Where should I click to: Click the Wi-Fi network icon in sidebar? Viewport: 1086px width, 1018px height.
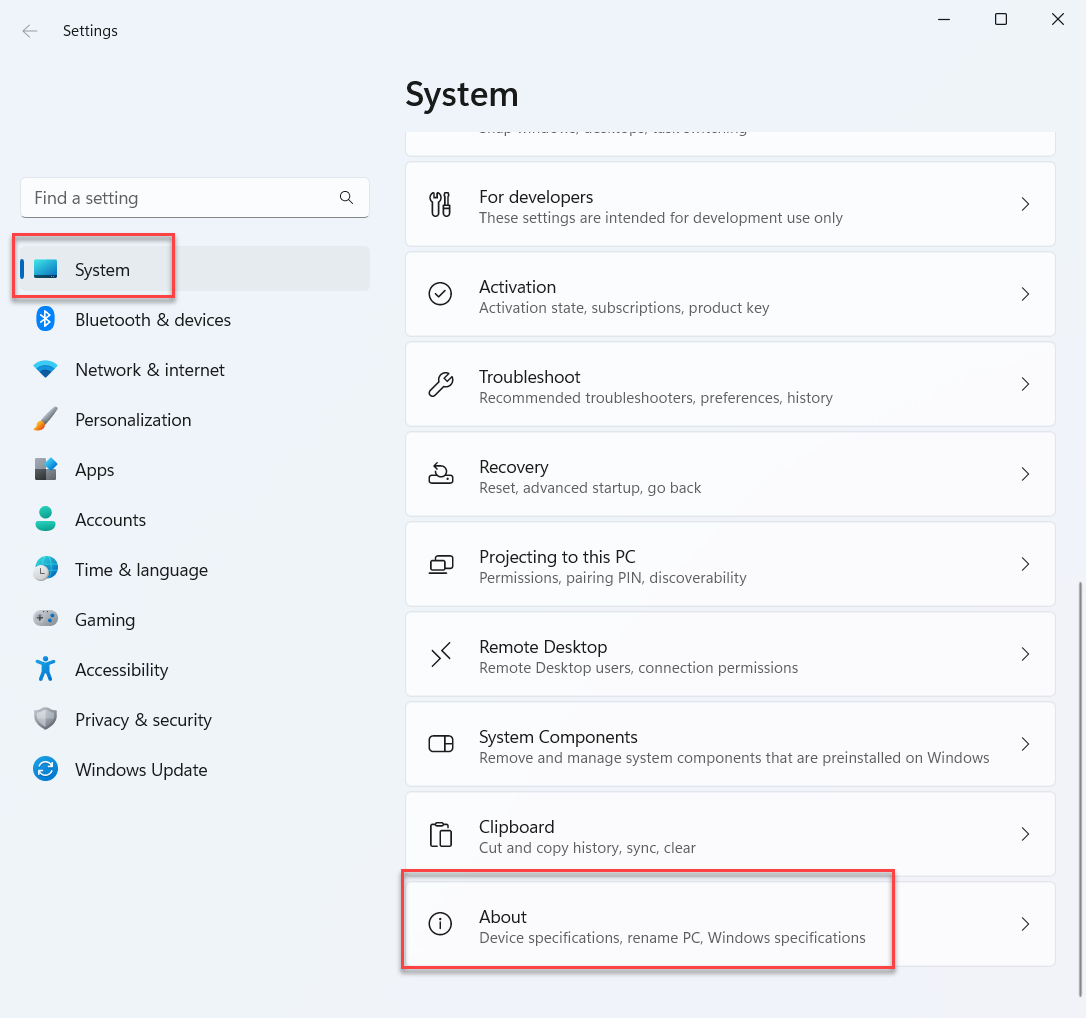[x=46, y=369]
